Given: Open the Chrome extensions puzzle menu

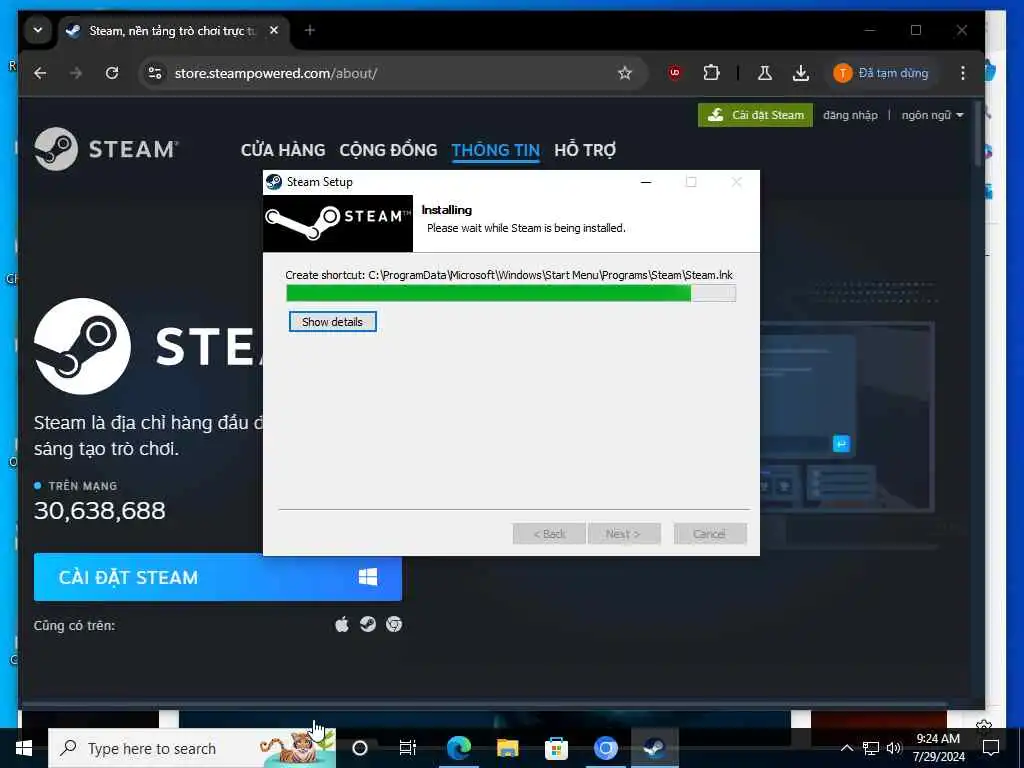Looking at the screenshot, I should pyautogui.click(x=711, y=72).
